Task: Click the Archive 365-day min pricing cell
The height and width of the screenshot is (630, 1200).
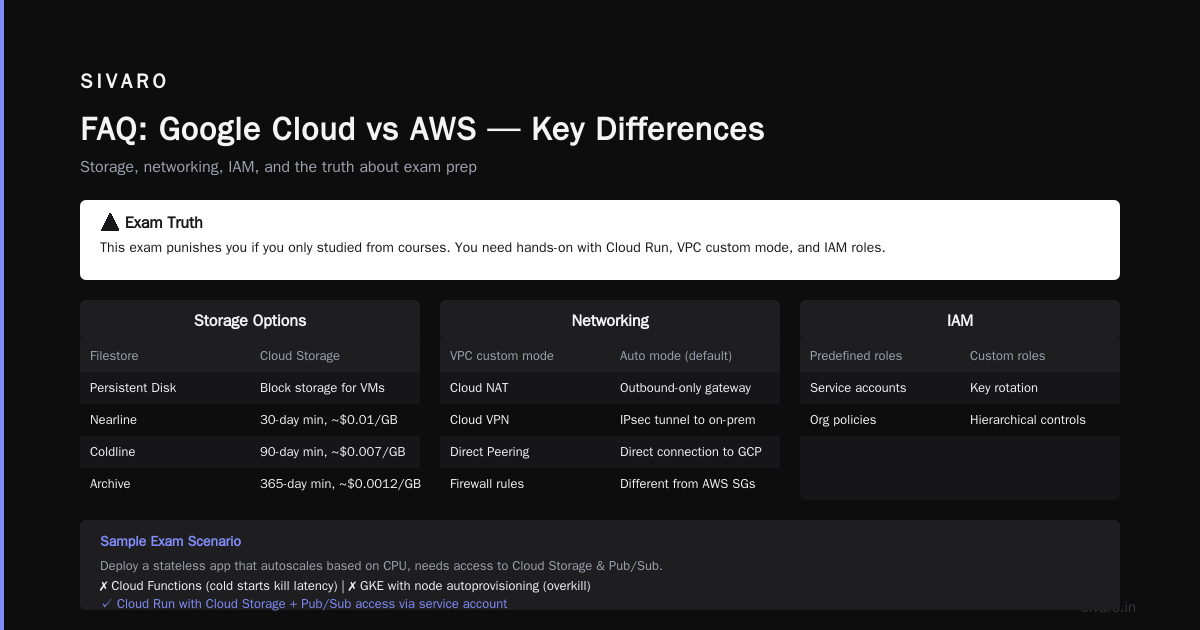Action: [340, 484]
